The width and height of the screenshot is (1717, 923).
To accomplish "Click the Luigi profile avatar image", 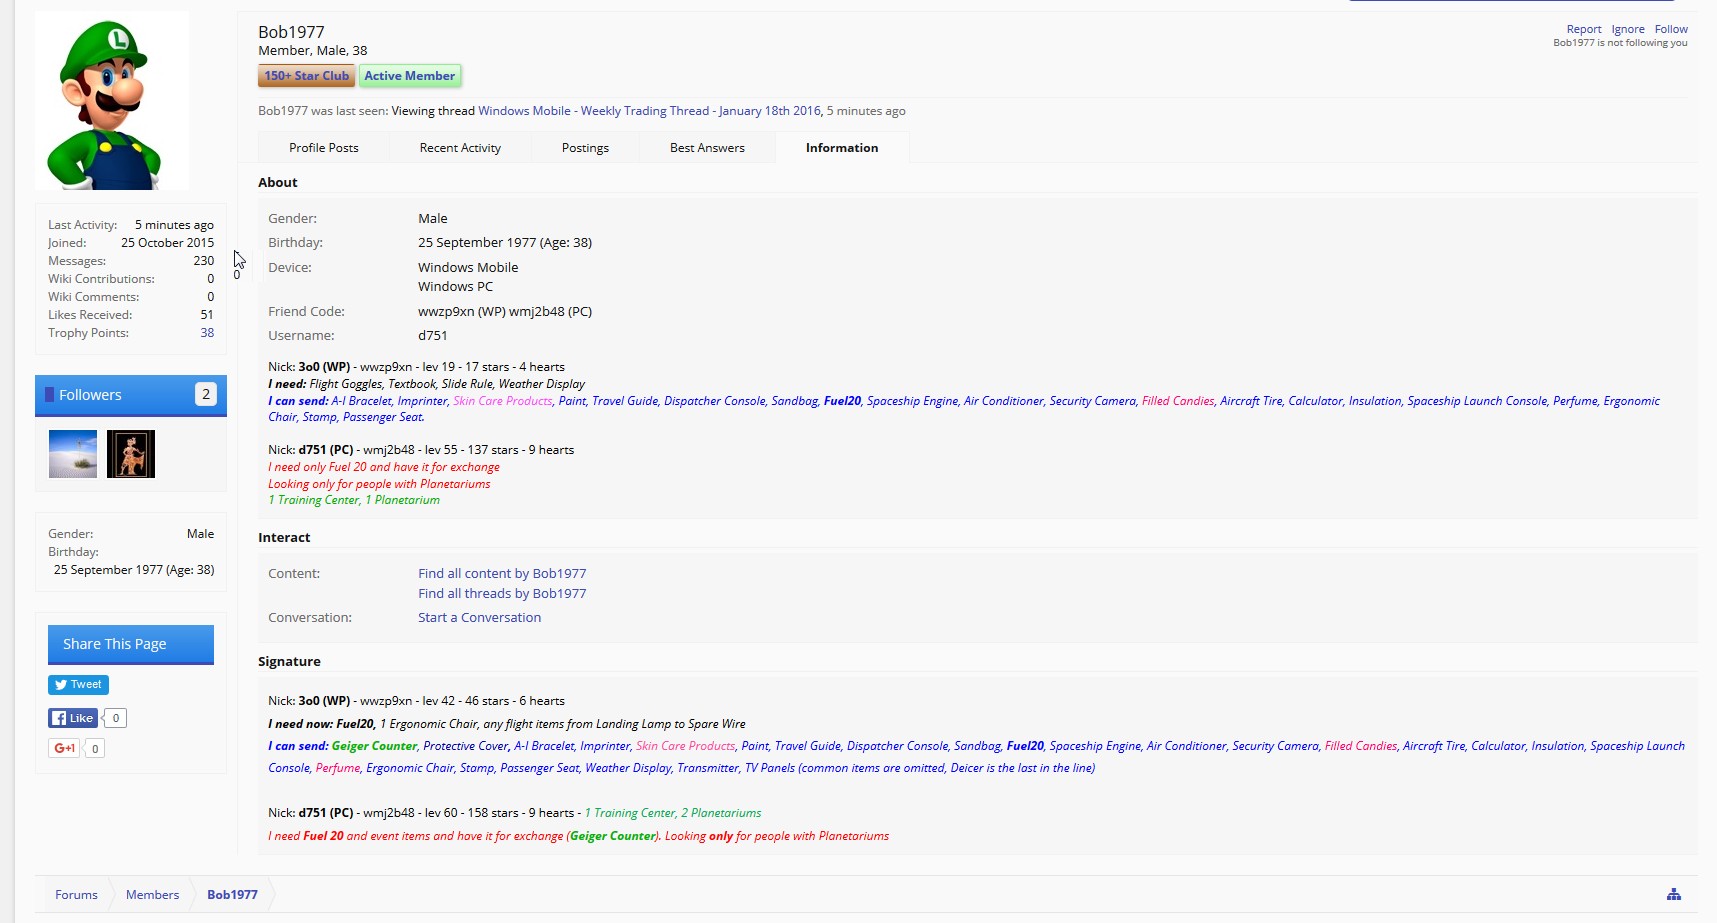I will pyautogui.click(x=112, y=101).
